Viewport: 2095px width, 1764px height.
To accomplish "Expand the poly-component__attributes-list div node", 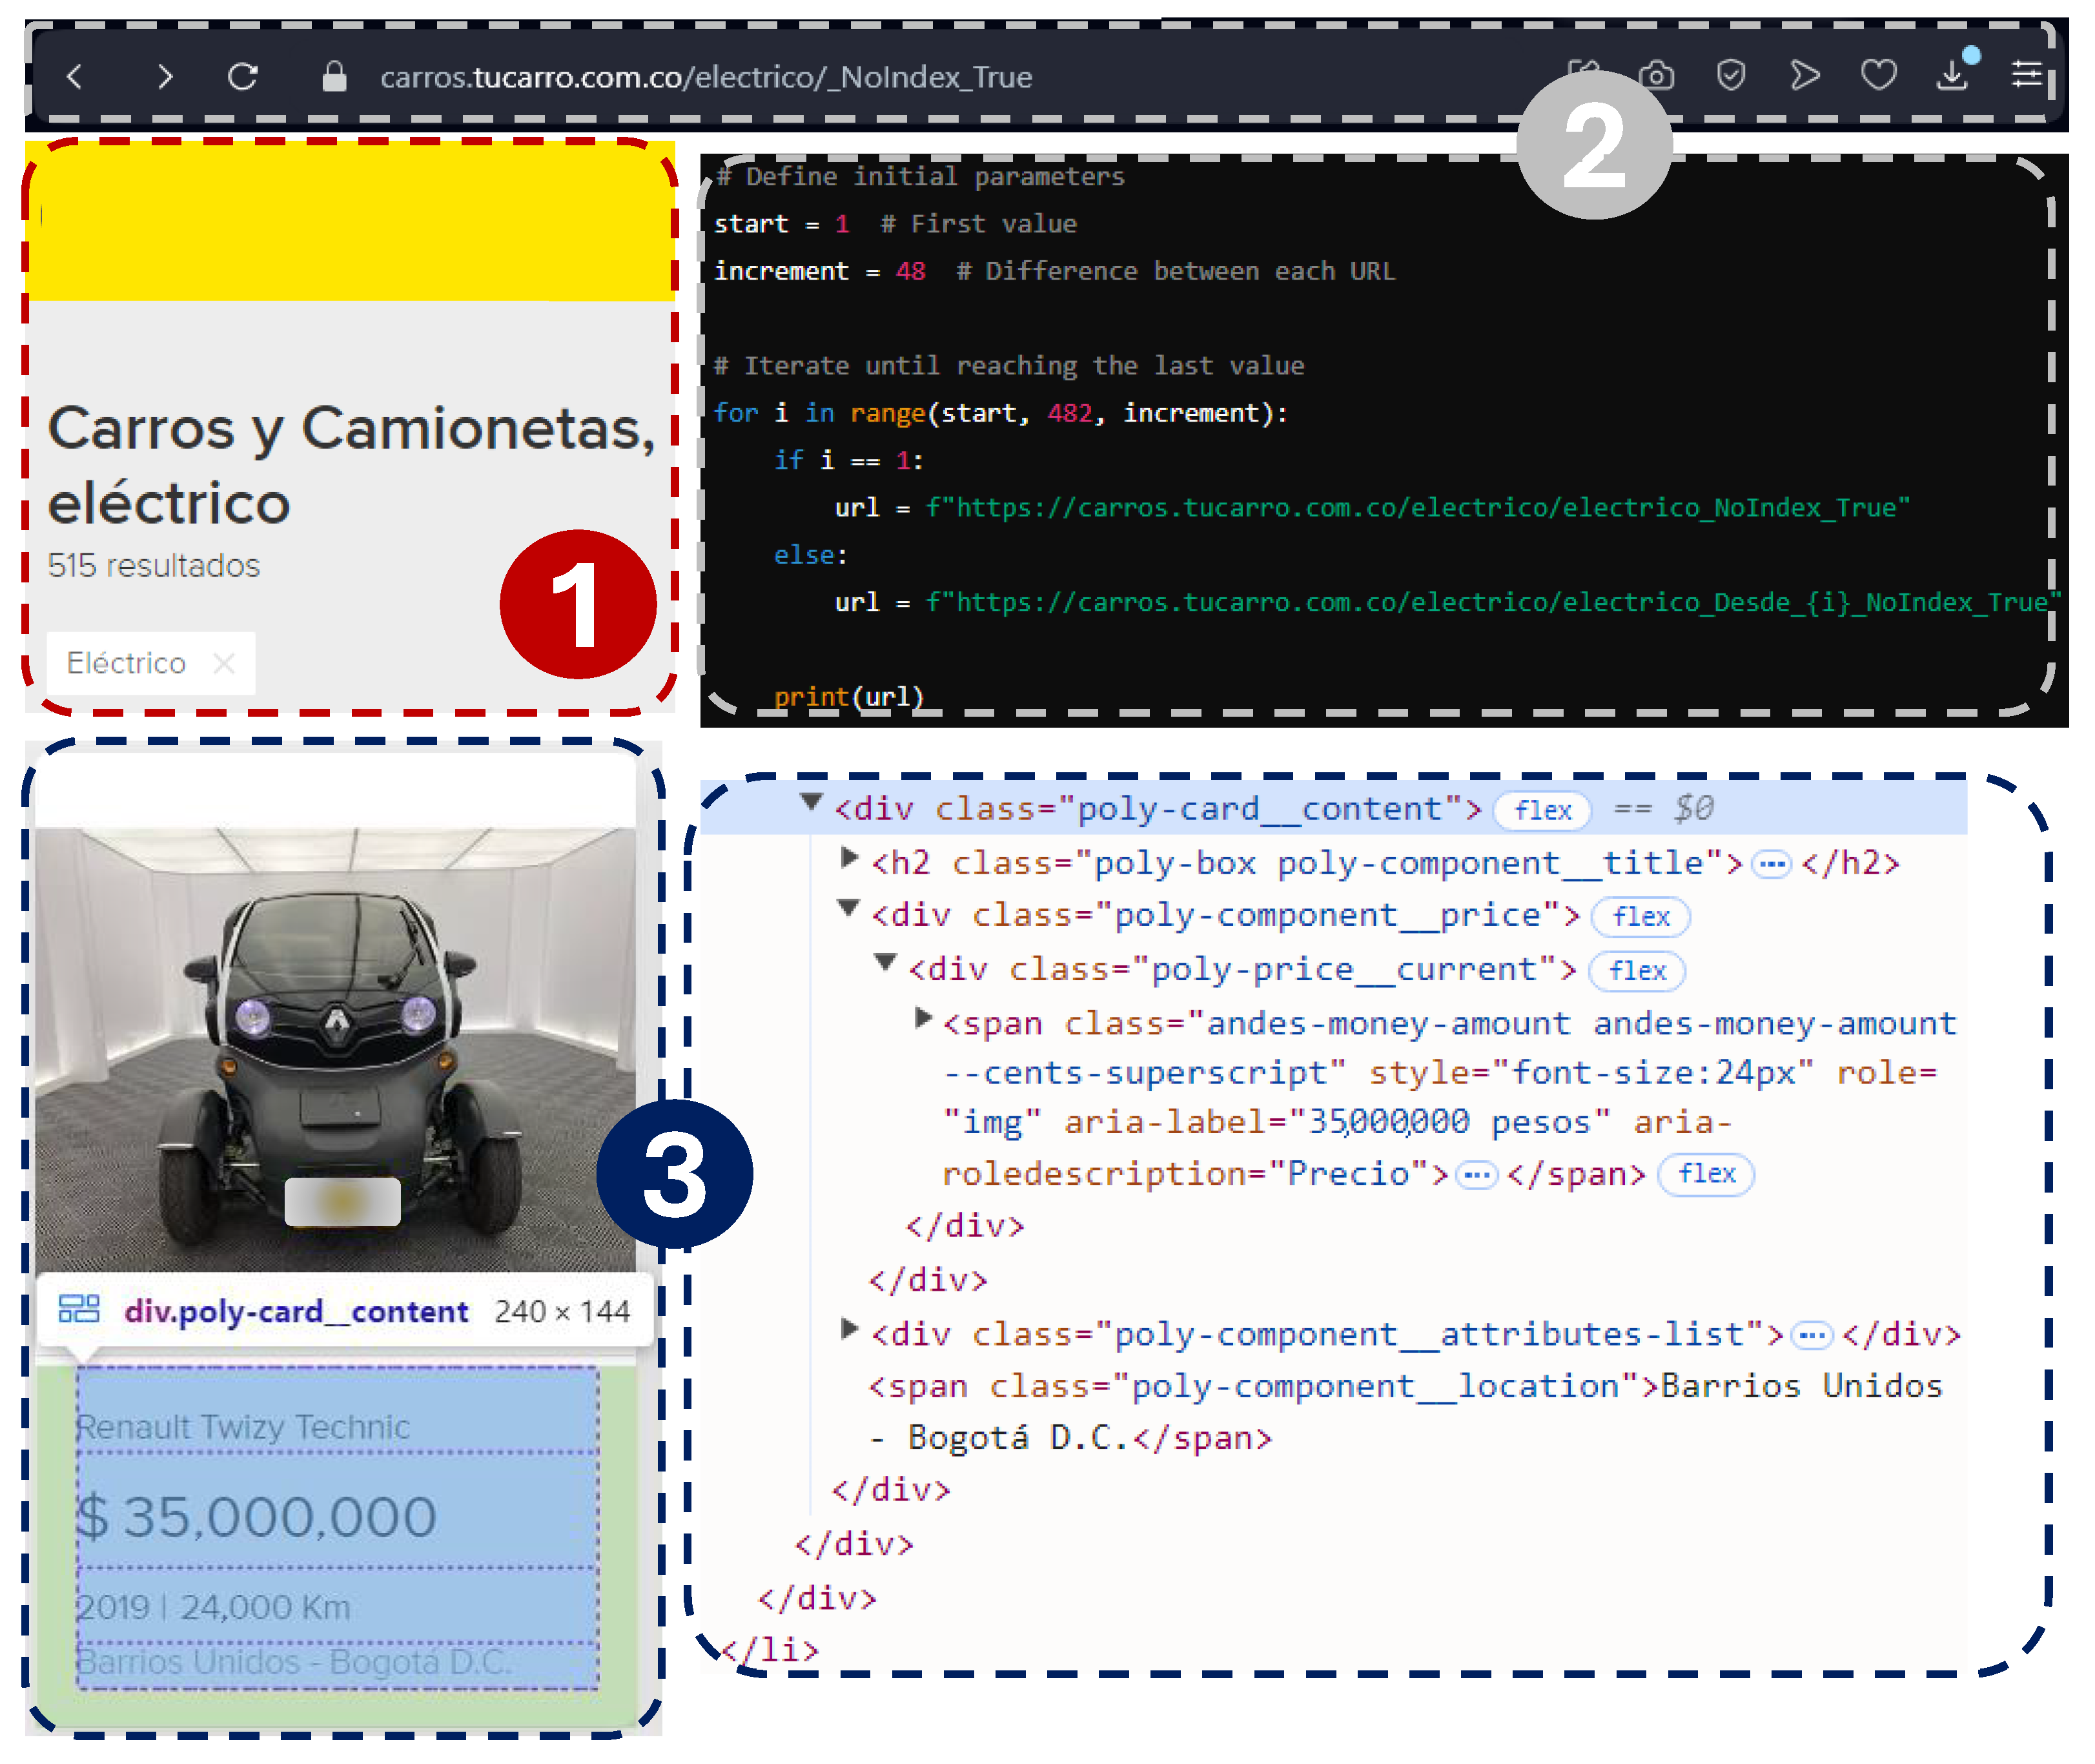I will [x=849, y=1329].
